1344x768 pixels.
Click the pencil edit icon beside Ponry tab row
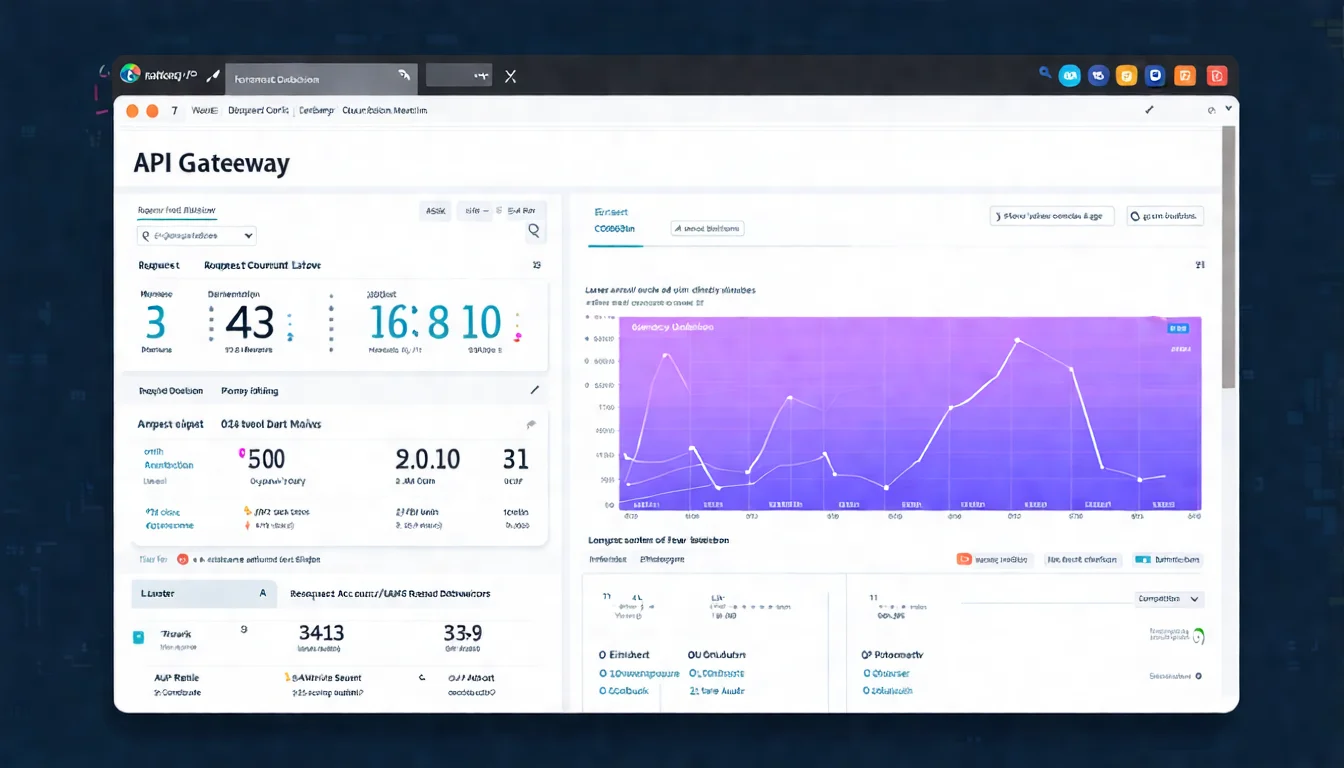click(x=534, y=390)
